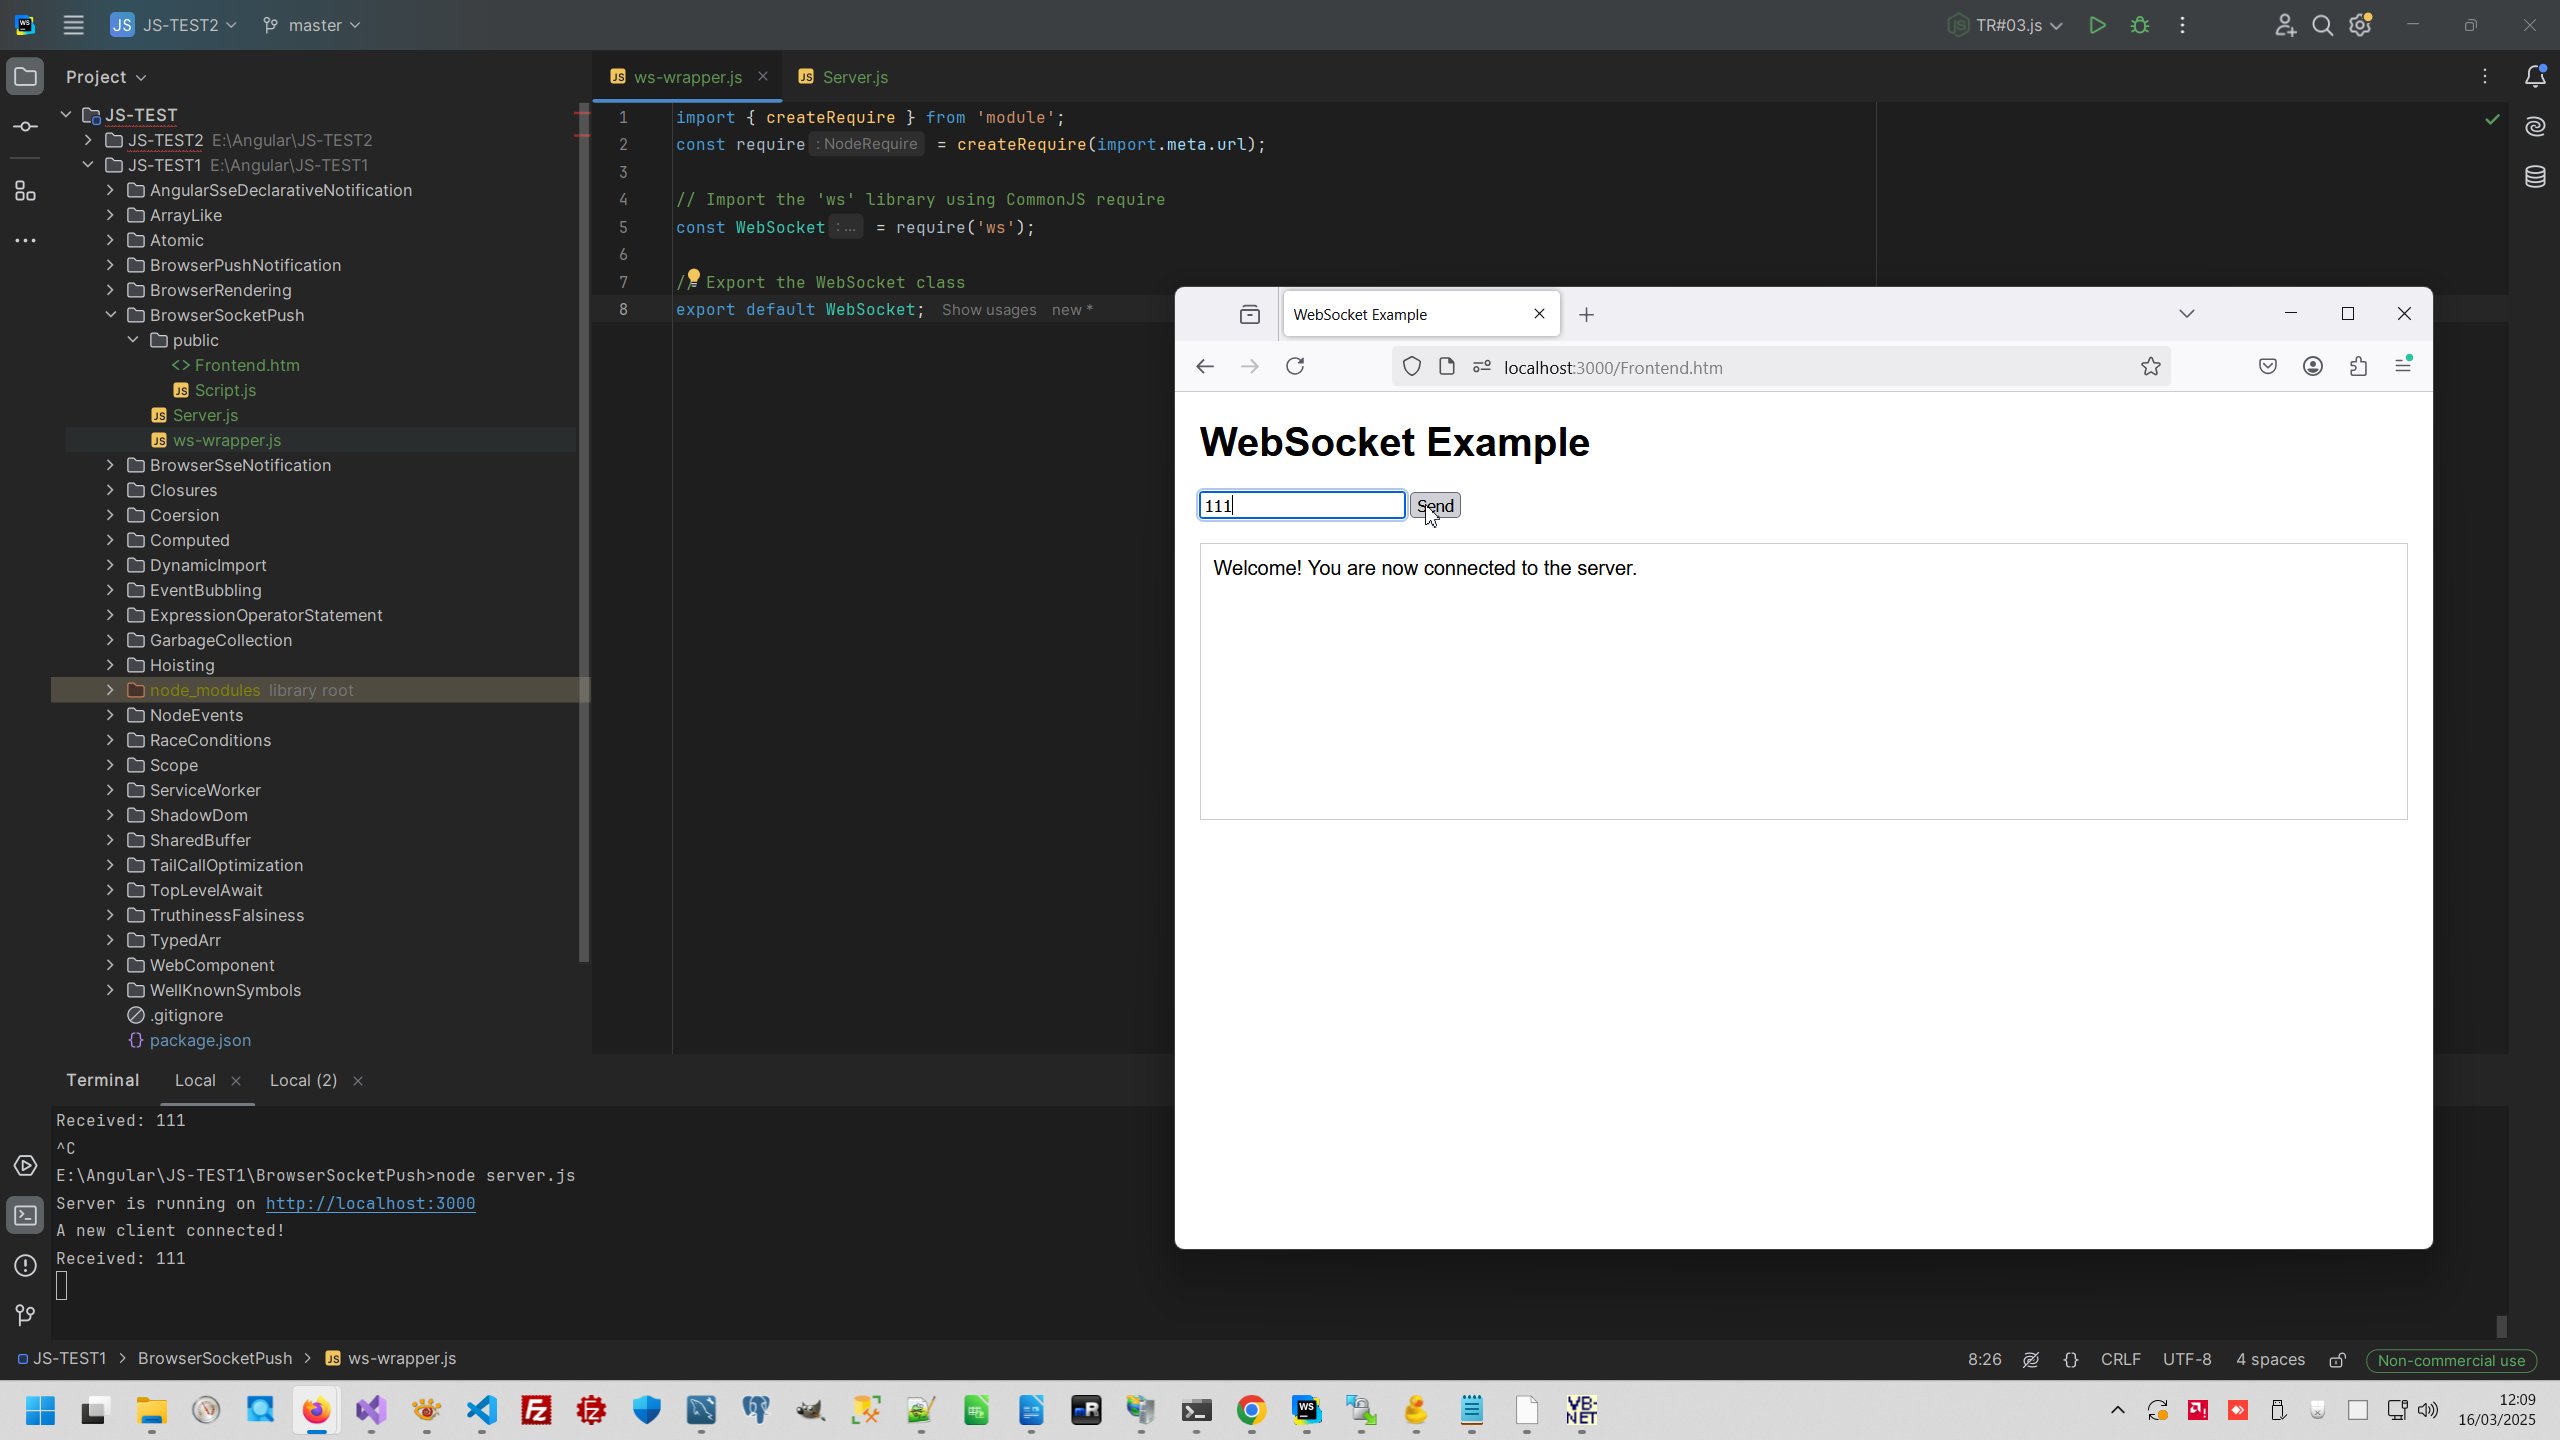Open the Commit tool window icon

[25, 127]
